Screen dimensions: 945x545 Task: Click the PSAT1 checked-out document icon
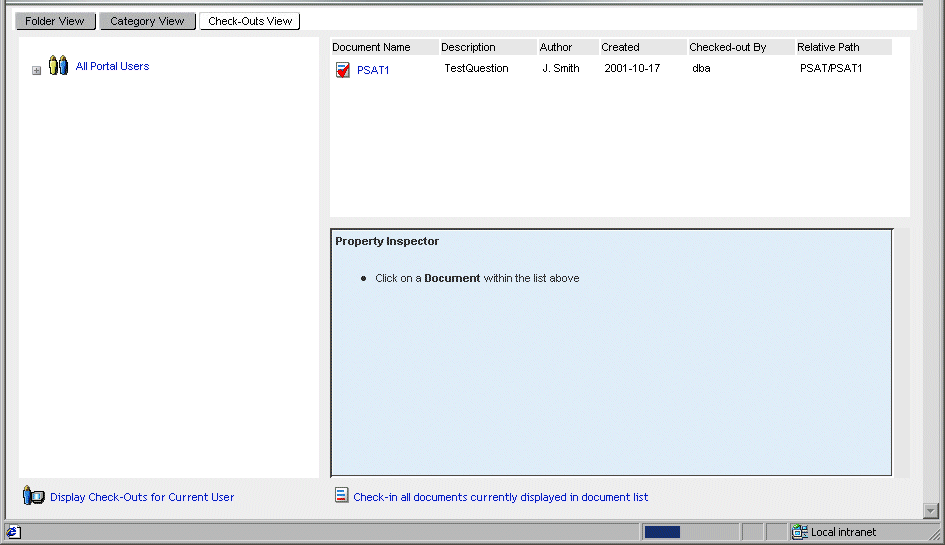point(343,70)
